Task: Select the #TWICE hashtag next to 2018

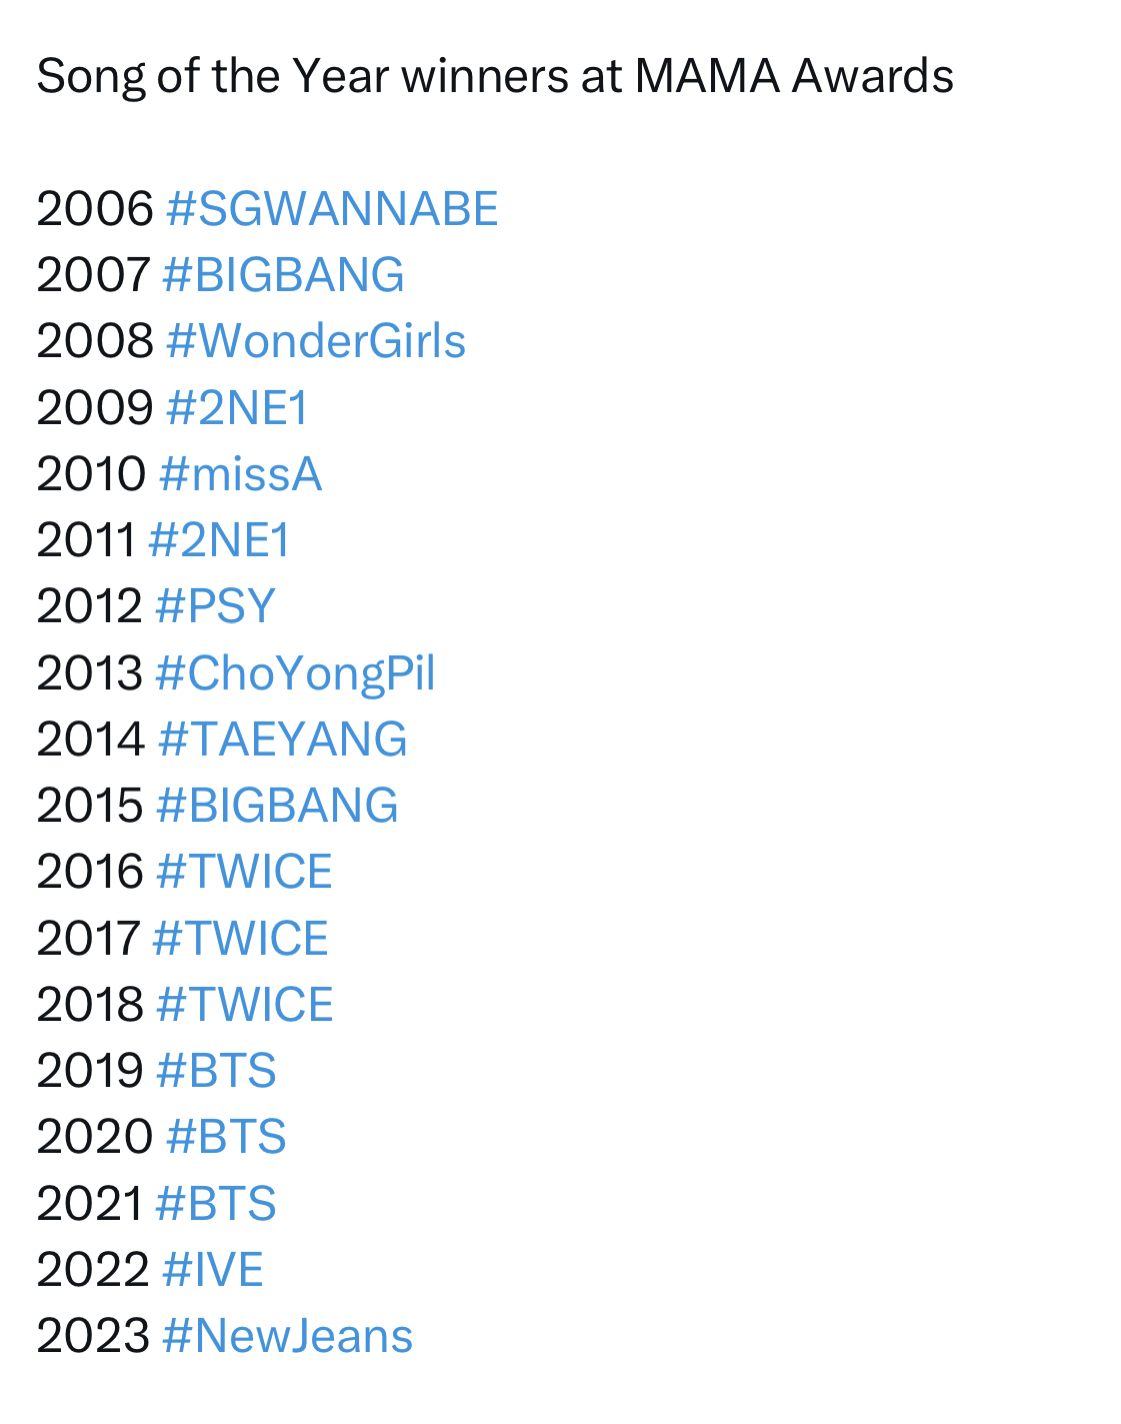Action: pyautogui.click(x=244, y=1004)
